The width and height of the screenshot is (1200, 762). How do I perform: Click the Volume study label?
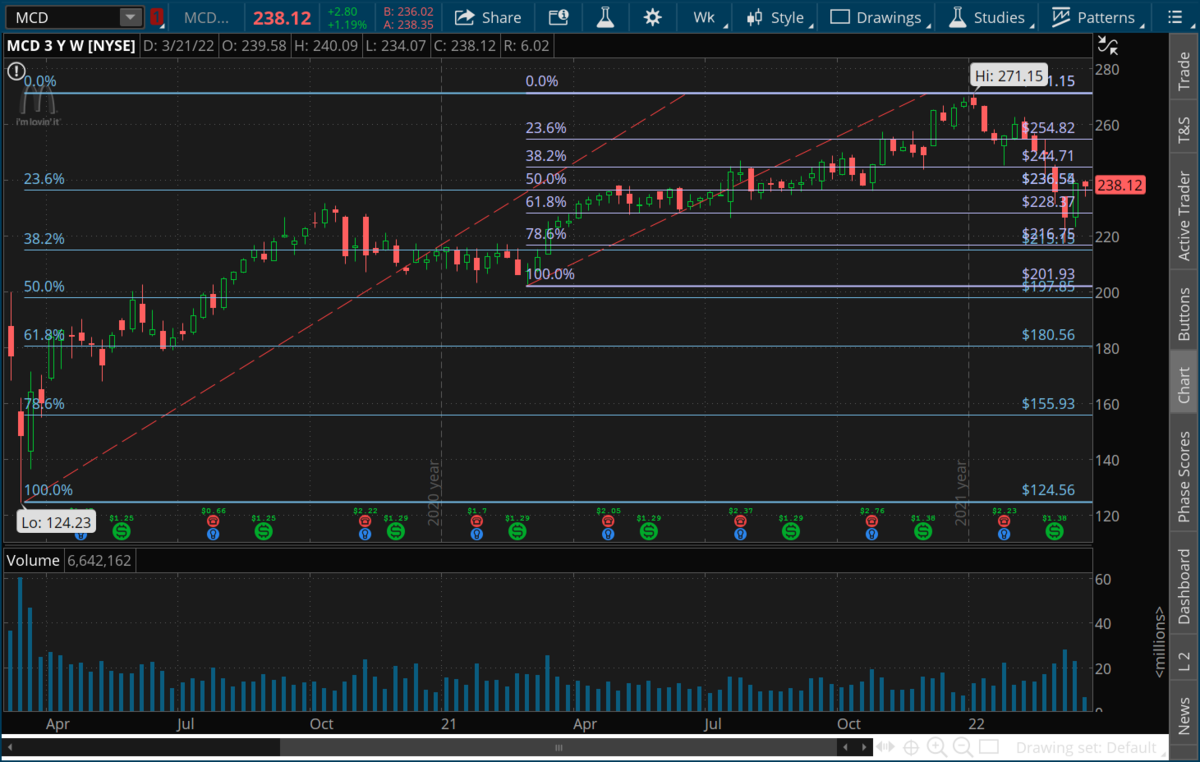[33, 561]
